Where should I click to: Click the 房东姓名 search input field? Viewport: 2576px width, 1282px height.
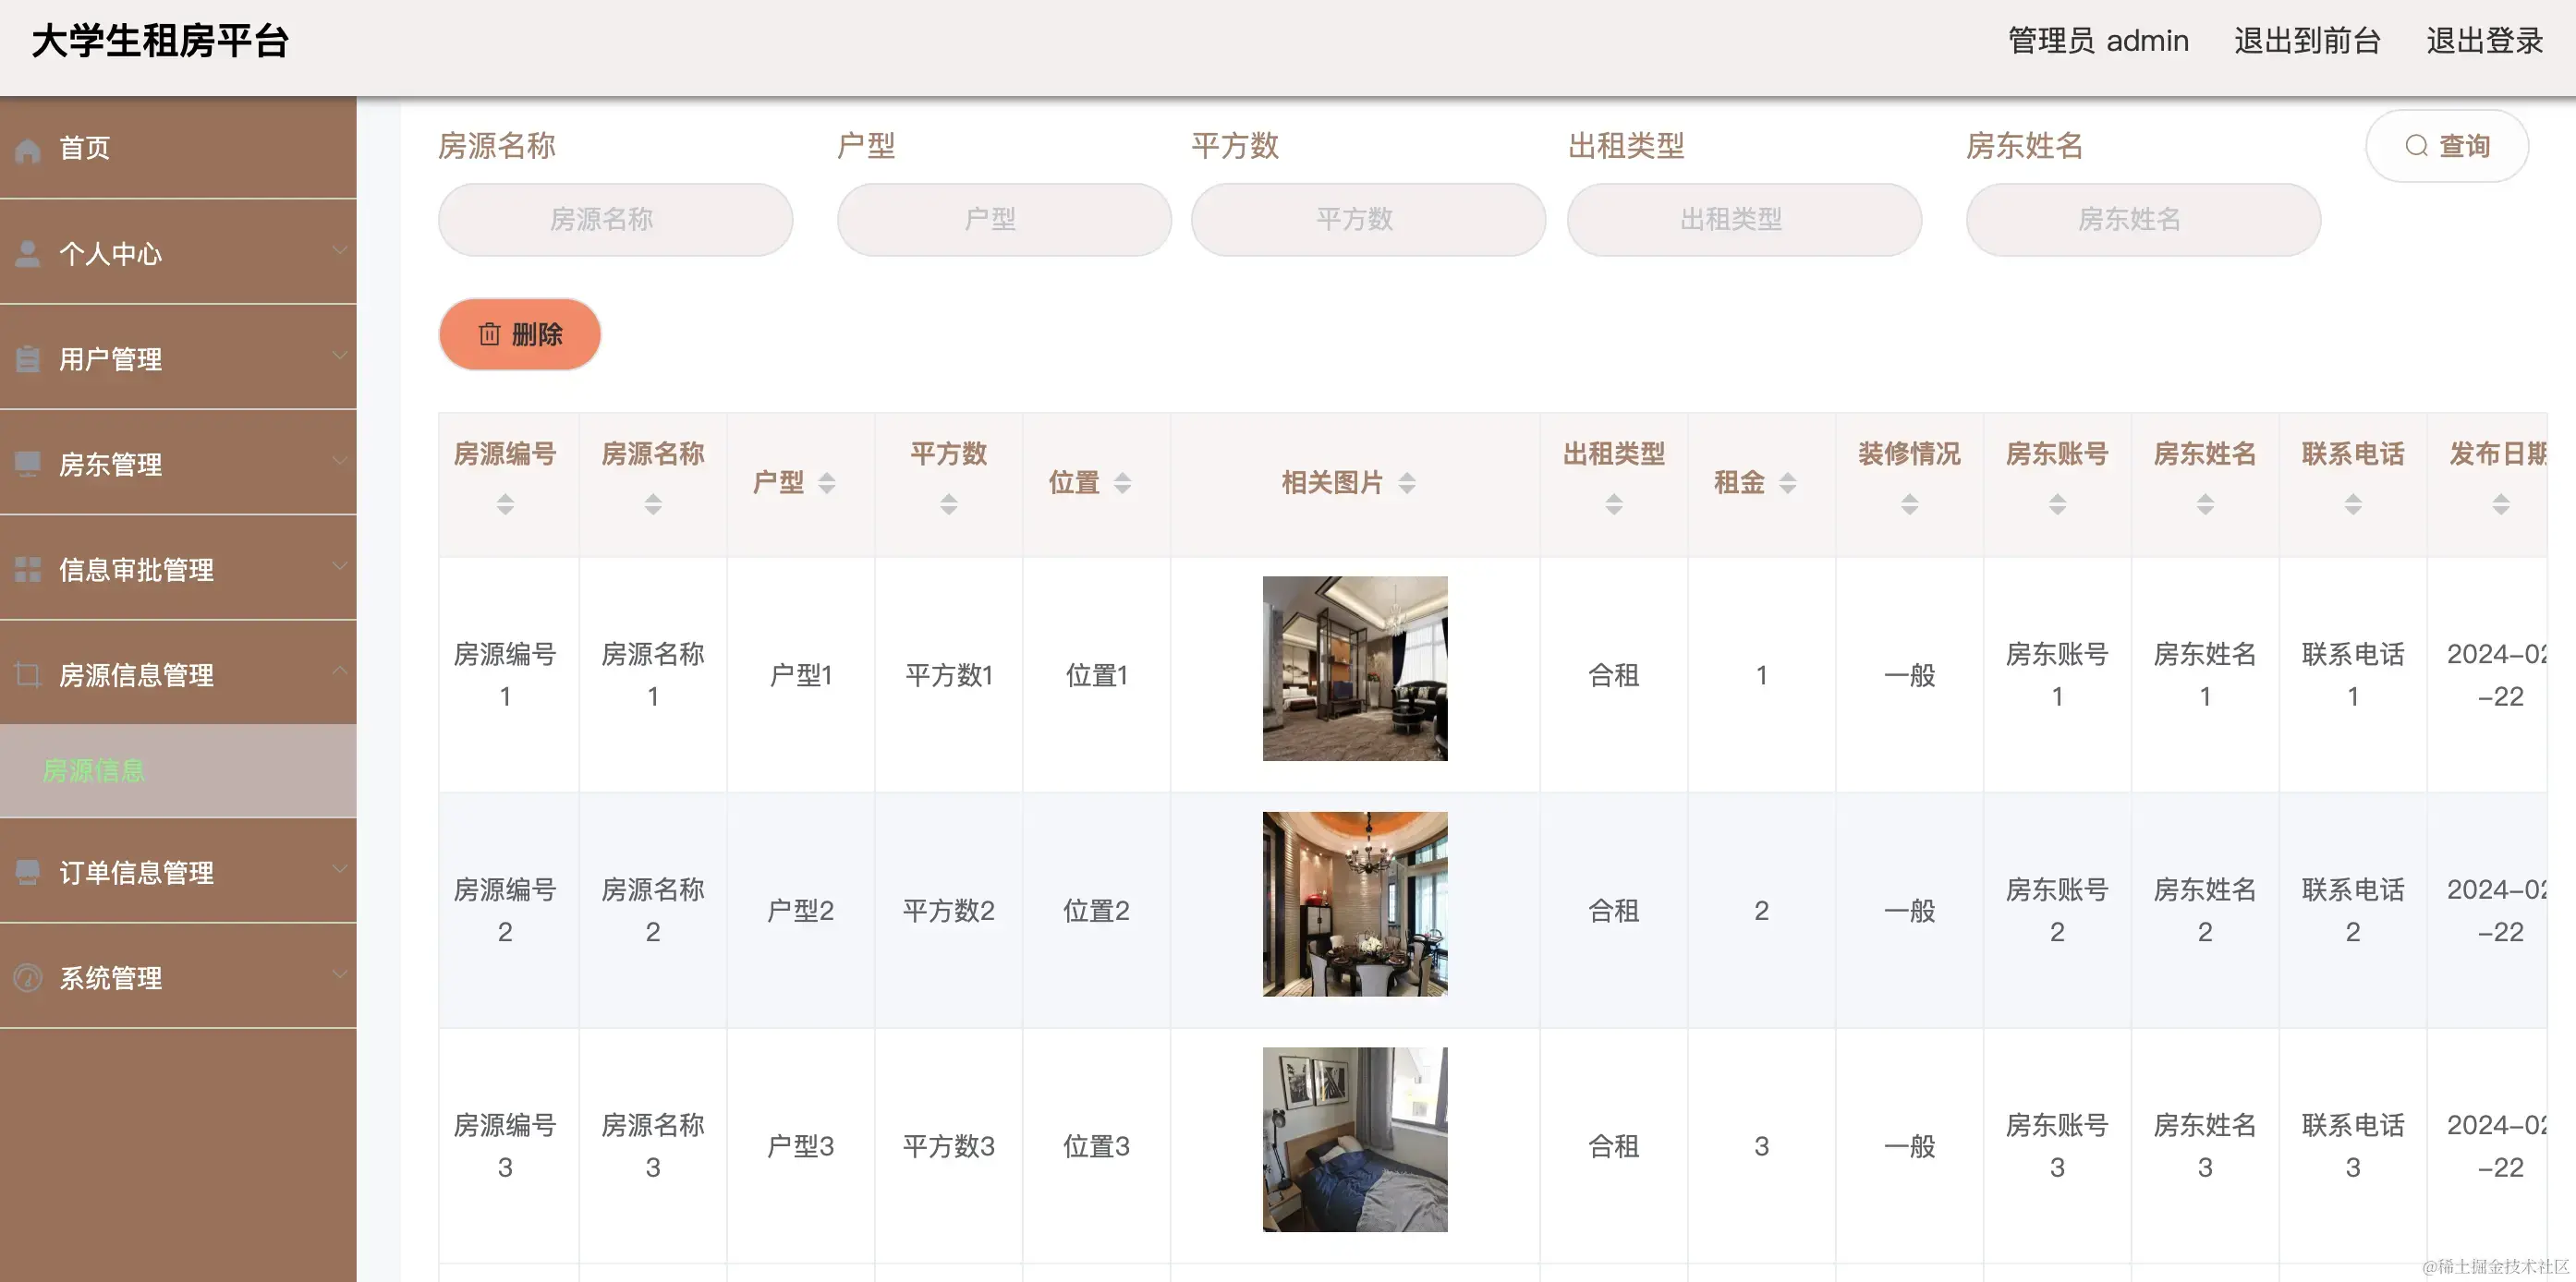(2143, 219)
